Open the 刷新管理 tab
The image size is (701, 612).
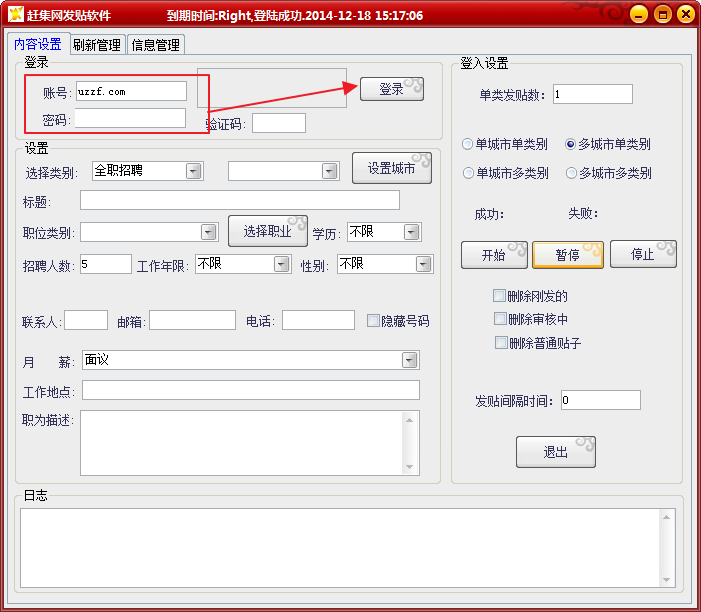tap(97, 45)
